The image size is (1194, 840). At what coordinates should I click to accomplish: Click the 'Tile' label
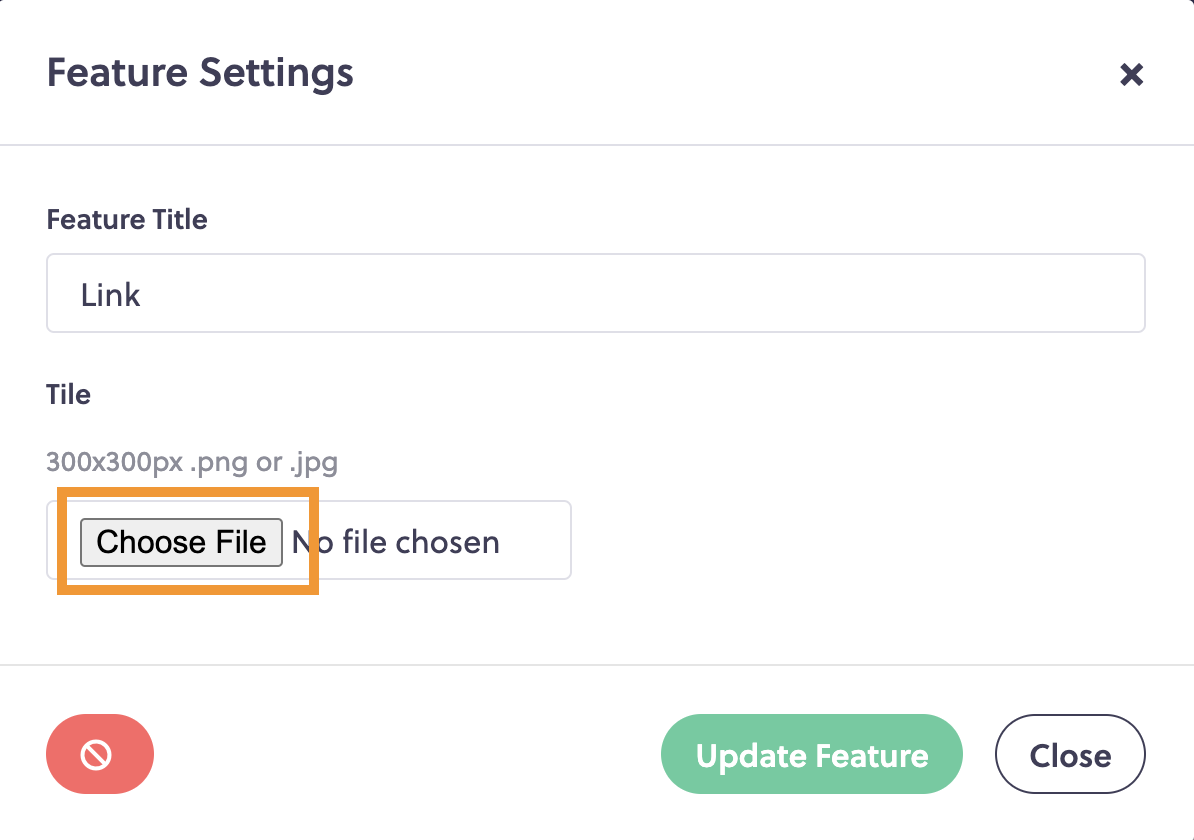coord(69,394)
